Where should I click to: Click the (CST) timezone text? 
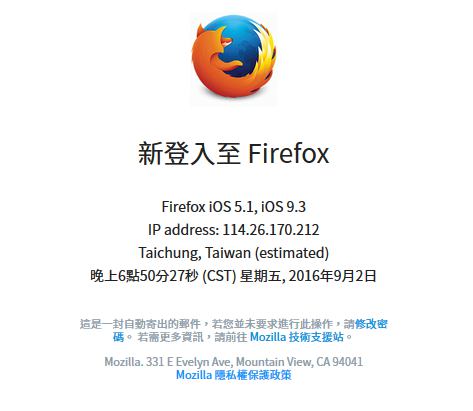pos(219,276)
